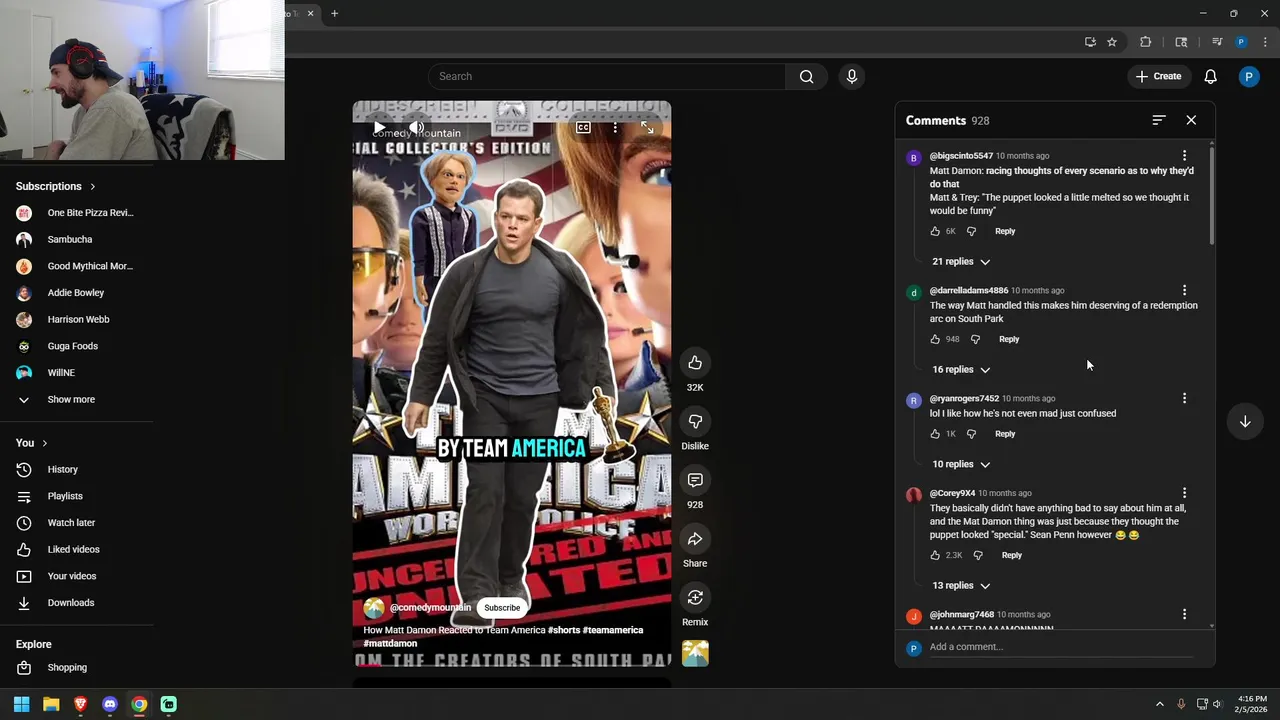Open File Explorer from the taskbar
Screen dimensions: 1280x720
click(51, 704)
